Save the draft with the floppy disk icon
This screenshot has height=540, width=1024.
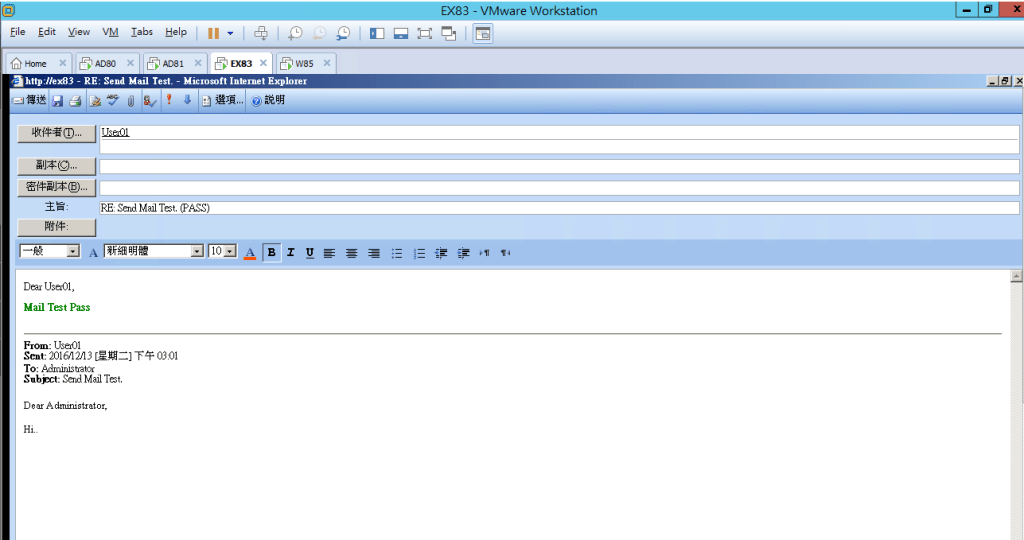pyautogui.click(x=58, y=100)
